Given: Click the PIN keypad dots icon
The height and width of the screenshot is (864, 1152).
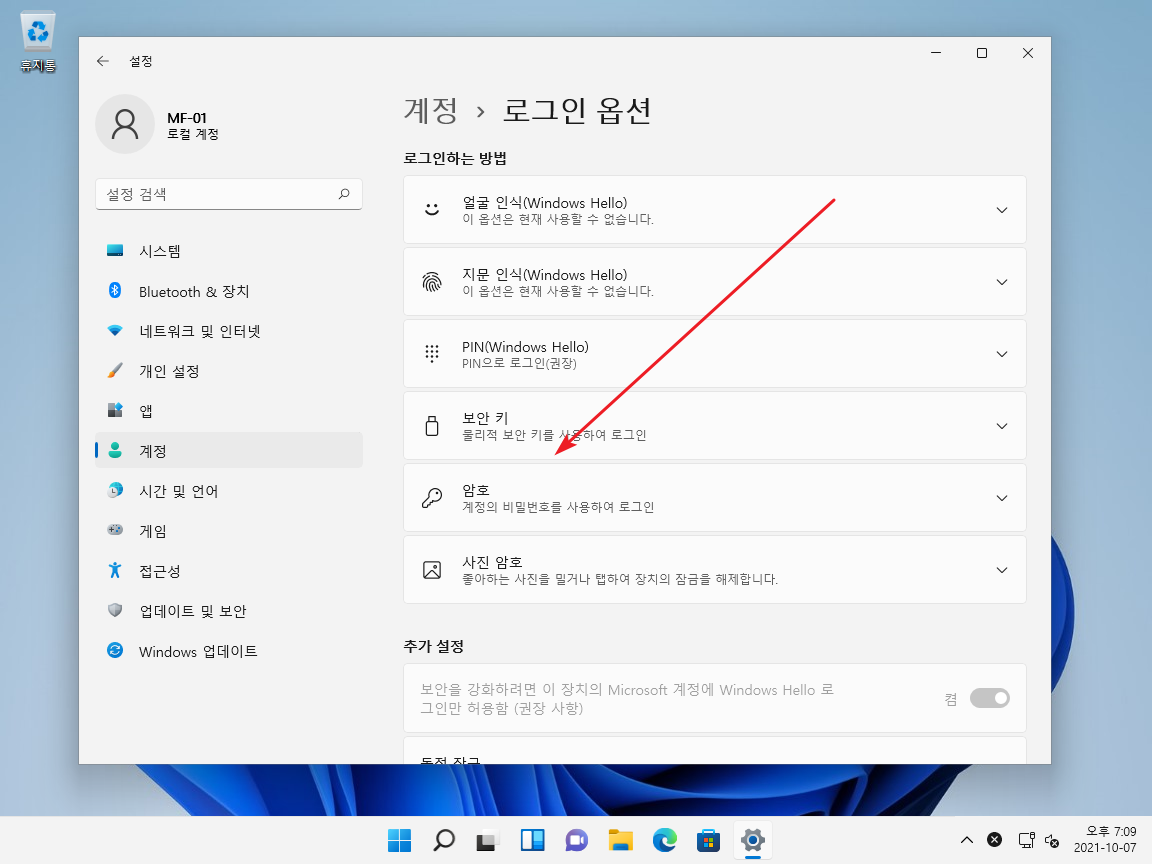Looking at the screenshot, I should point(432,354).
